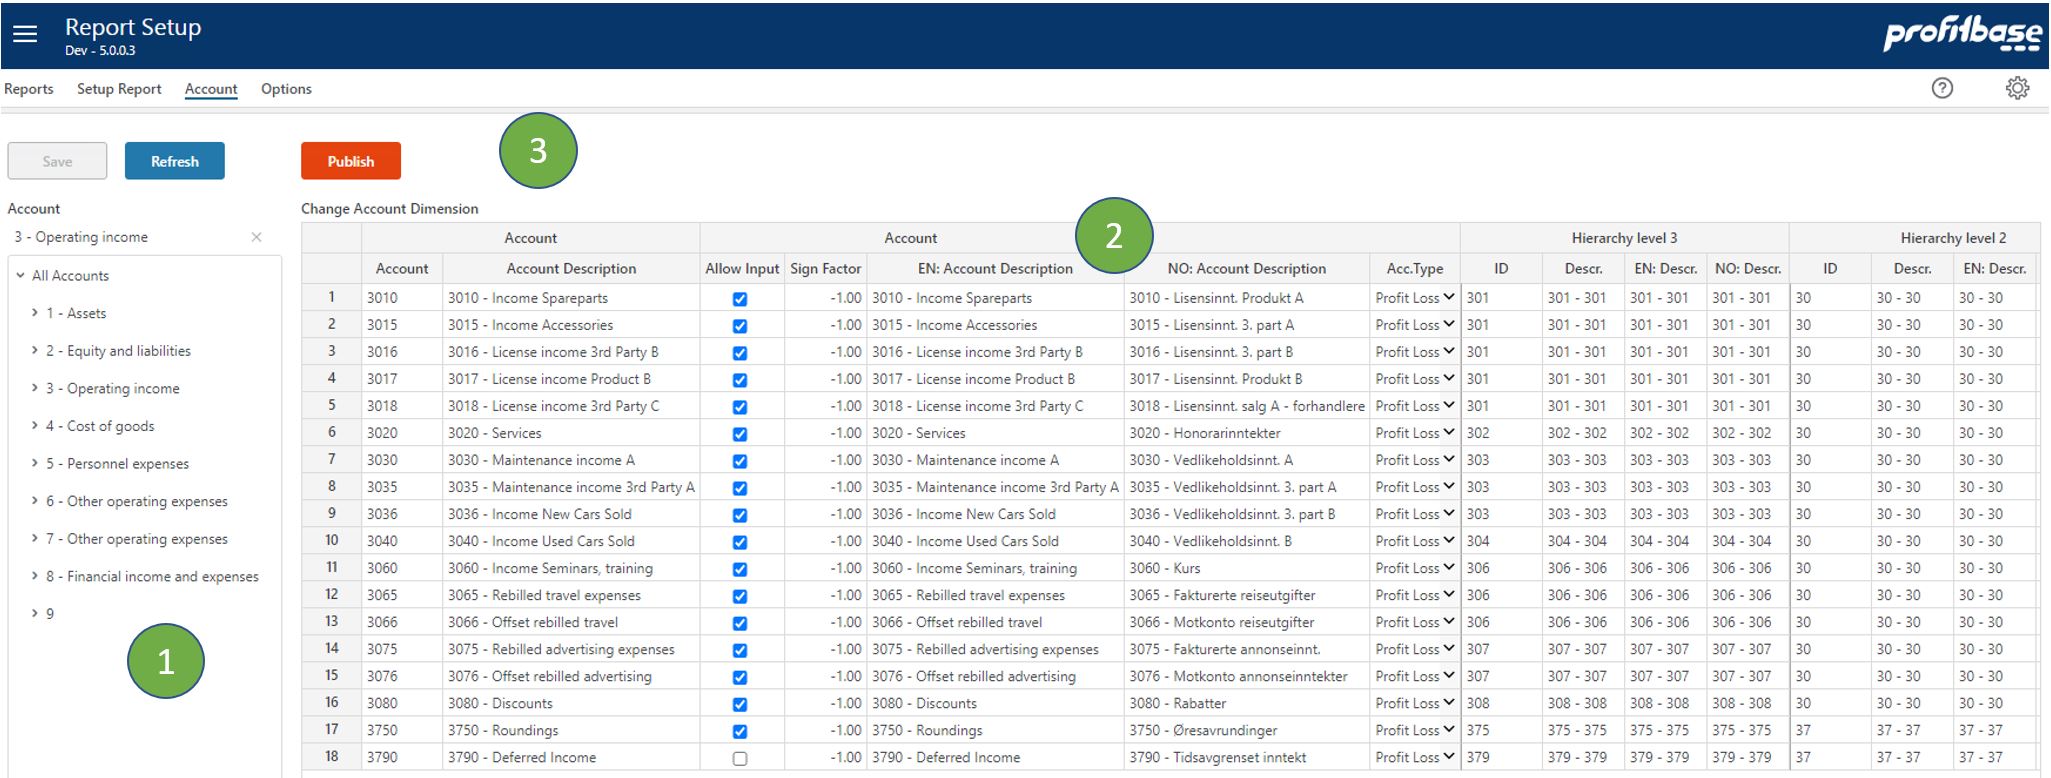Click '3018 - Lisensinnt. salg A - forhandlere' cell
2051x778 pixels.
[x=1247, y=406]
